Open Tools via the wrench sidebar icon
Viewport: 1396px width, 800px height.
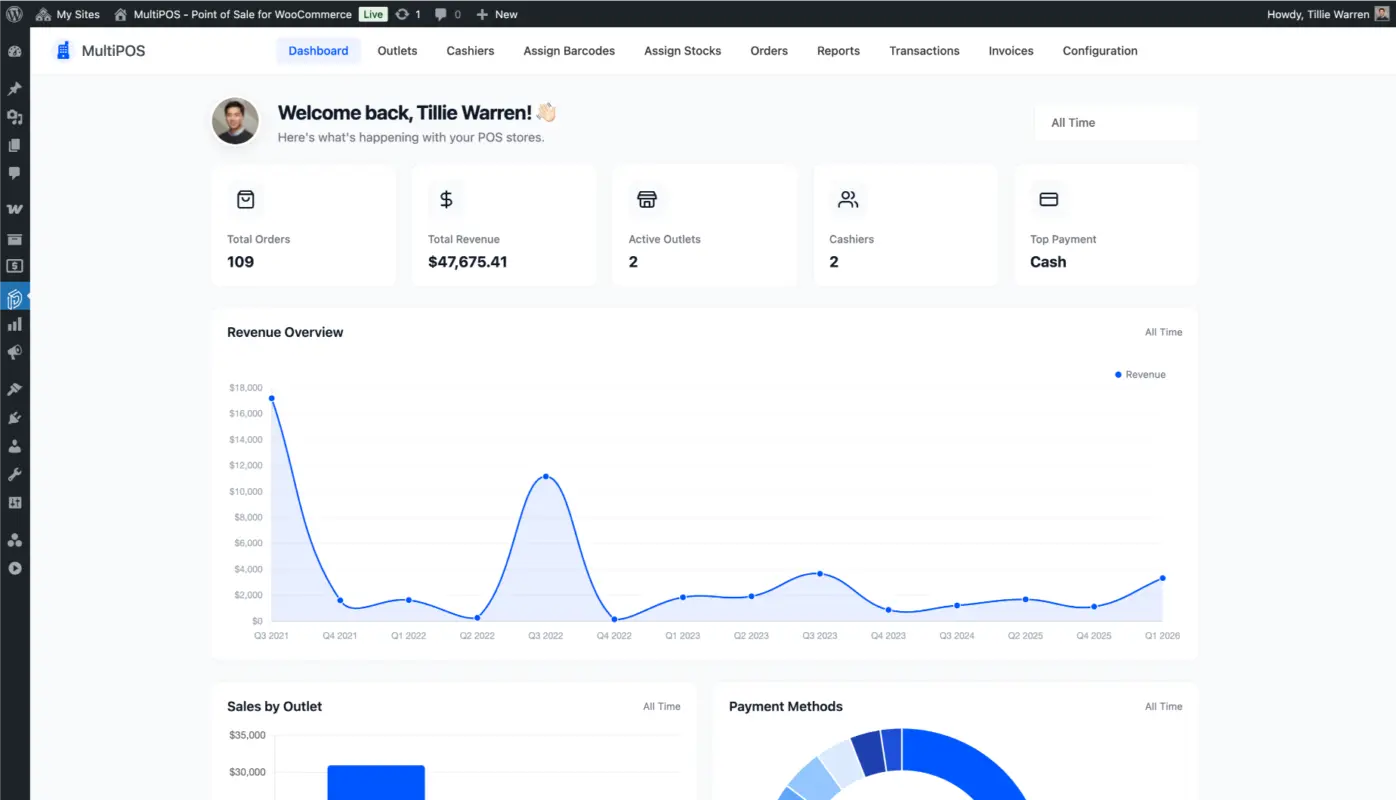14,473
